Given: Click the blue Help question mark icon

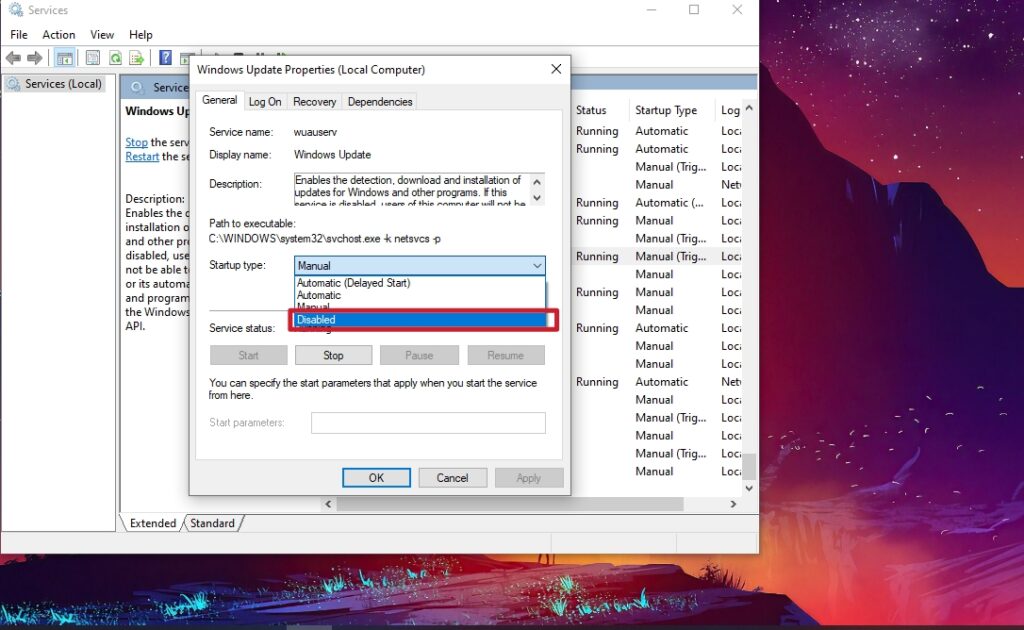Looking at the screenshot, I should tap(166, 58).
